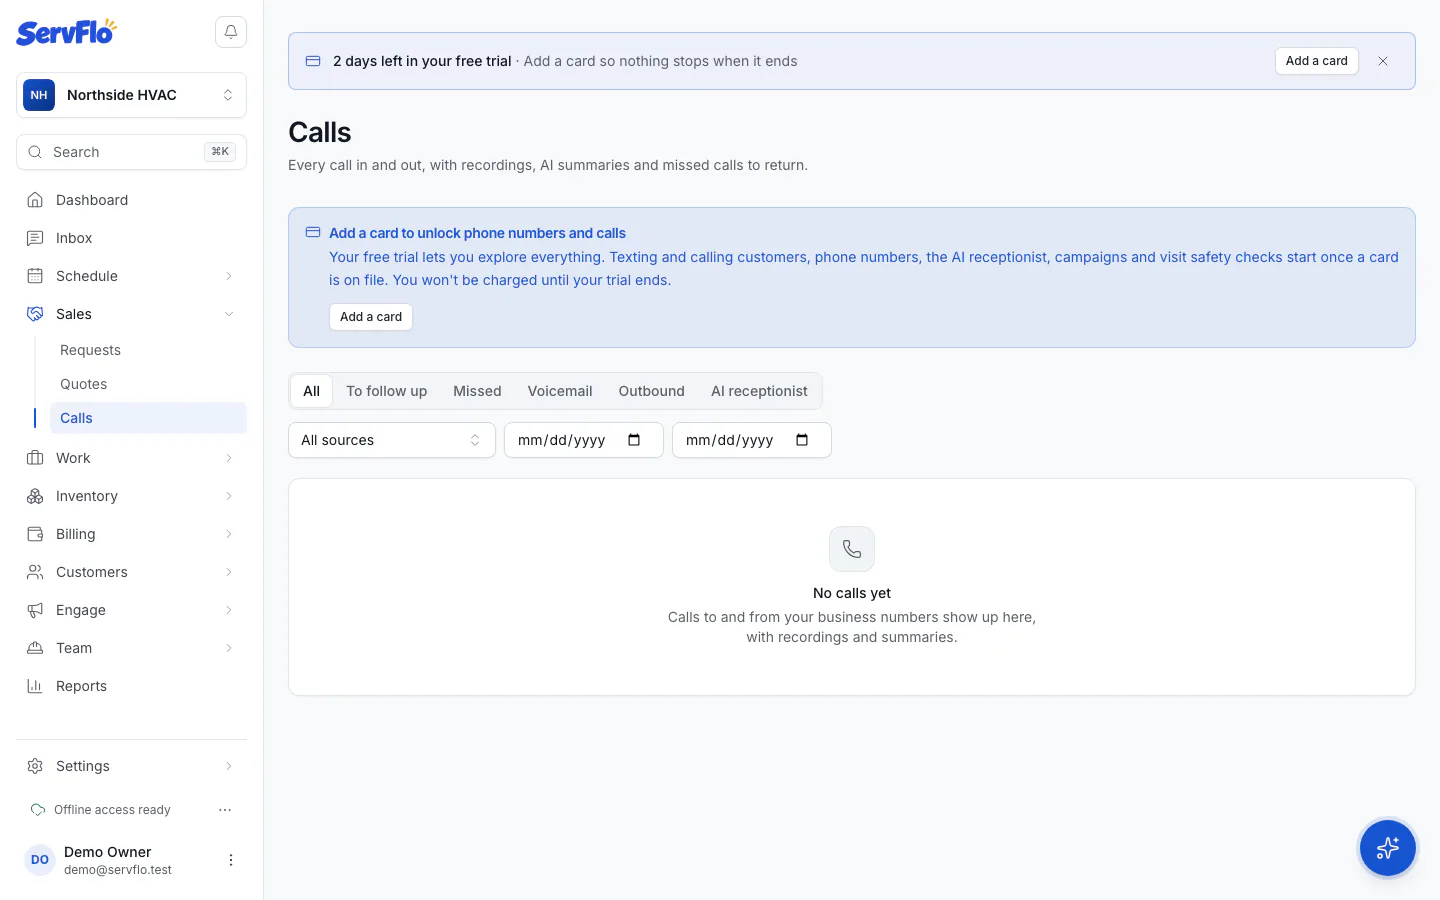Screen dimensions: 1440x900
Task: Click the DO user avatar
Action: click(40, 860)
